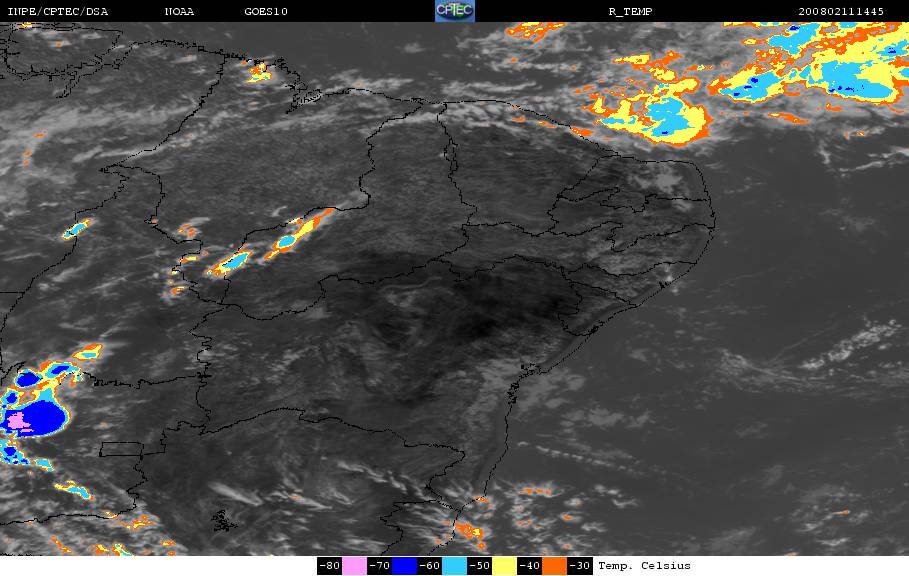The width and height of the screenshot is (909, 576).
Task: Pick the orange -40 to -30 legend swatch
Action: click(x=554, y=566)
